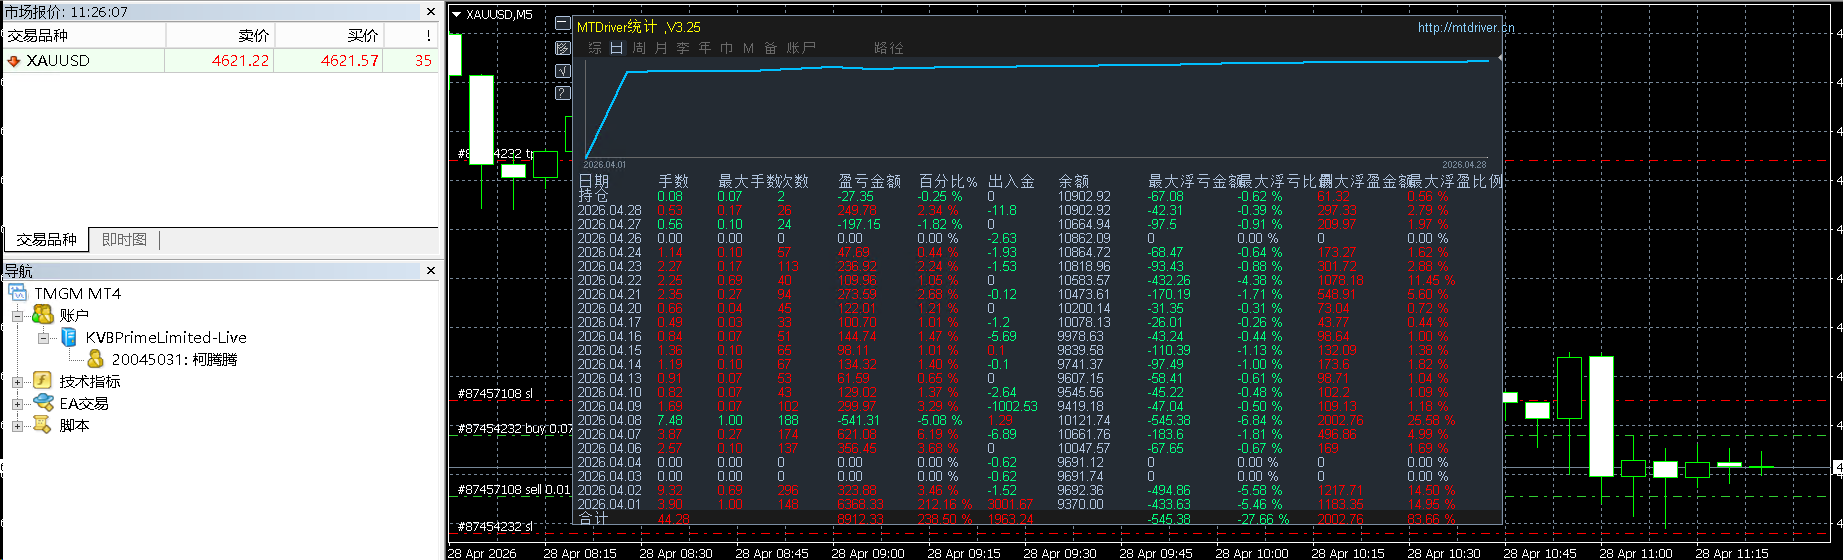Select the 技术指标 indicators icon
Viewport: 1843px width, 560px height.
43,381
